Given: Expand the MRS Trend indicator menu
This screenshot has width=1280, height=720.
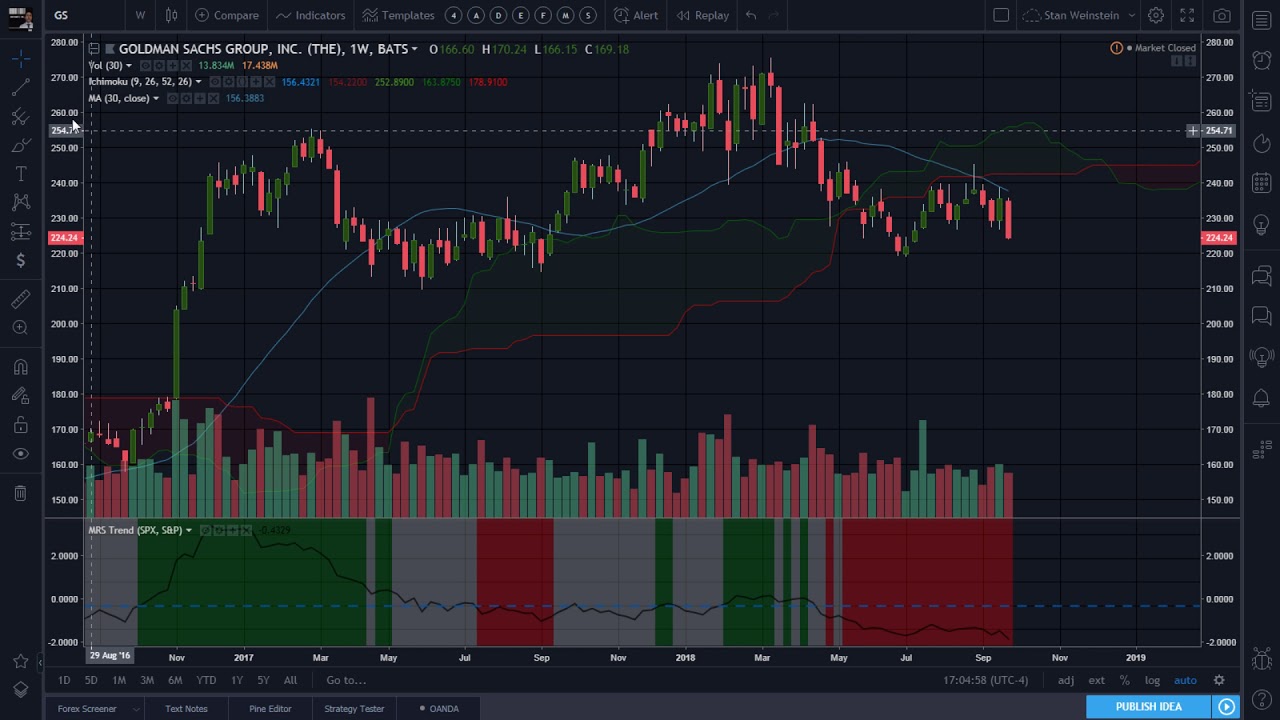Looking at the screenshot, I should coord(188,530).
